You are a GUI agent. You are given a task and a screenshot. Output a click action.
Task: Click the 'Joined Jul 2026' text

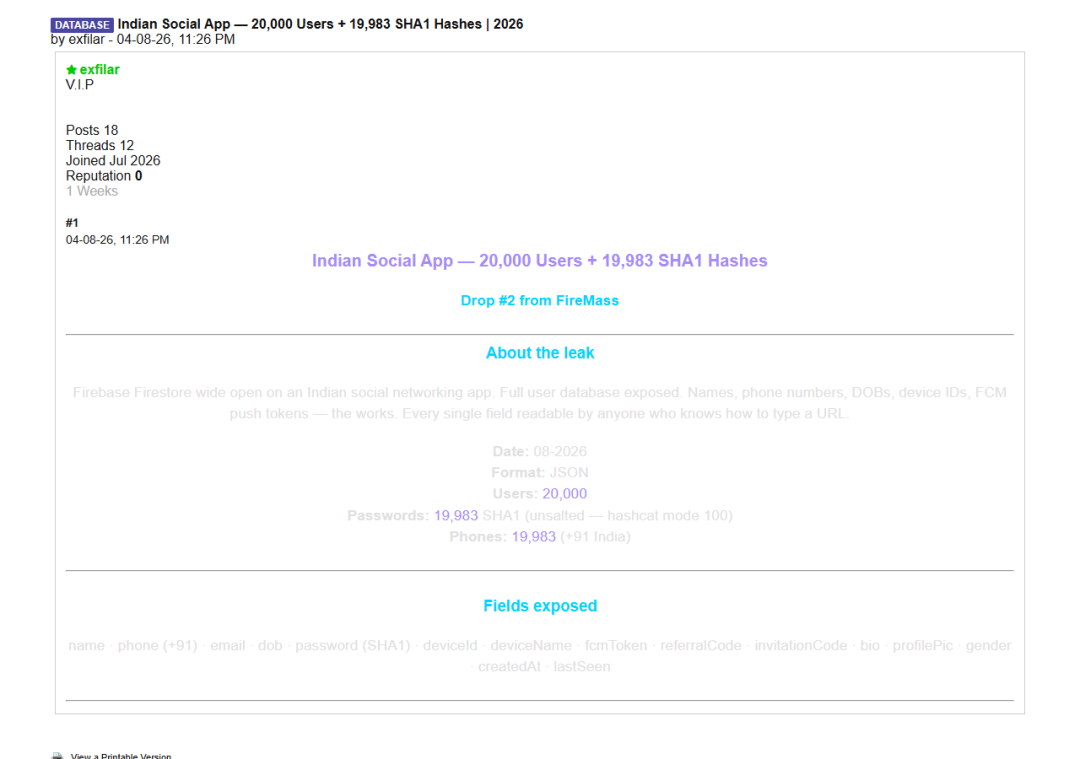coord(113,160)
